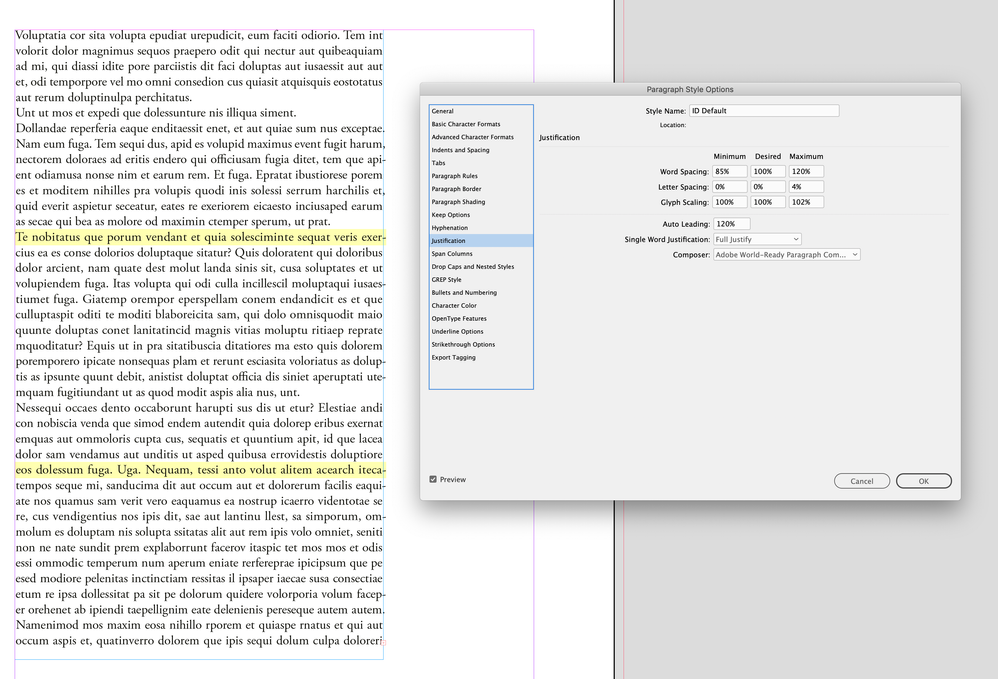Open the OpenType Features panel
This screenshot has width=998, height=679.
(x=457, y=318)
